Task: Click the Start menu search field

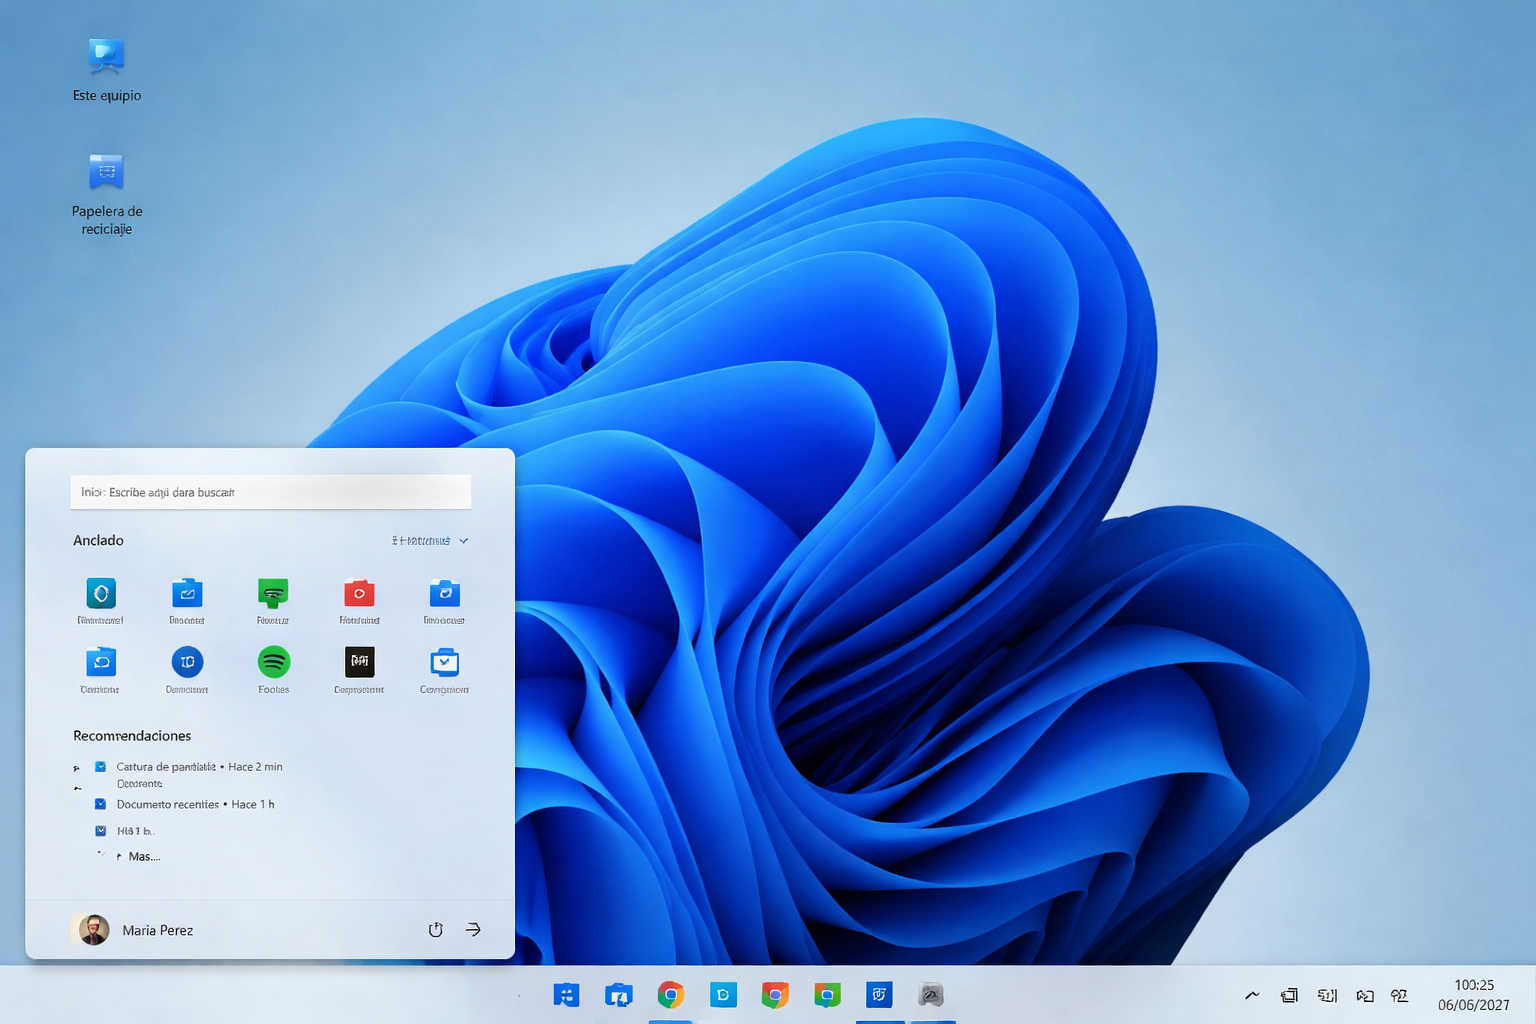Action: pos(270,492)
